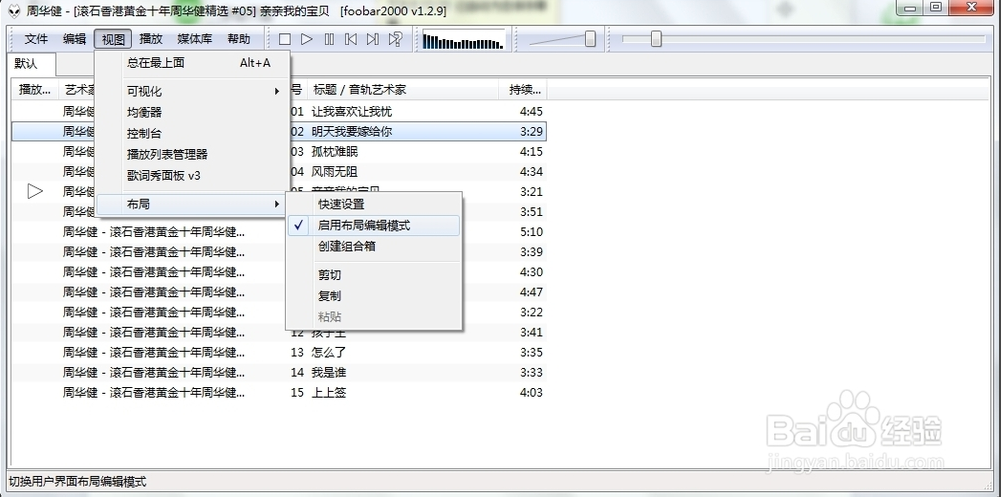Click duration 5:10 cell
The width and height of the screenshot is (1001, 497).
[531, 232]
